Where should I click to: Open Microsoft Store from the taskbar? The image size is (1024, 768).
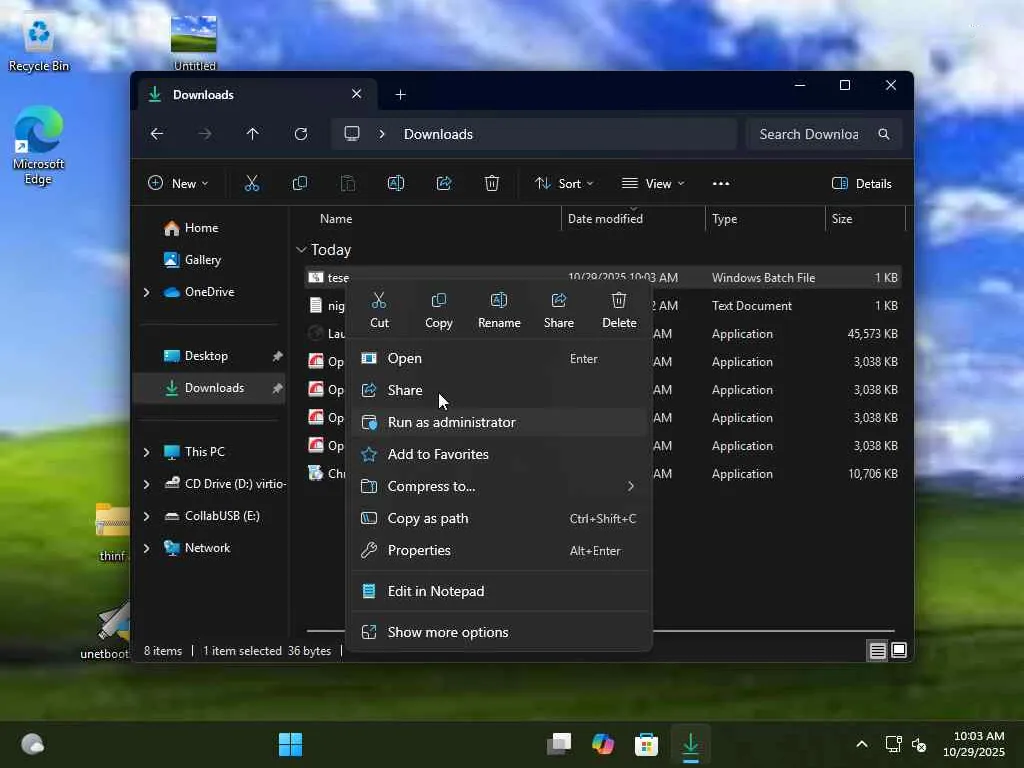(x=646, y=745)
